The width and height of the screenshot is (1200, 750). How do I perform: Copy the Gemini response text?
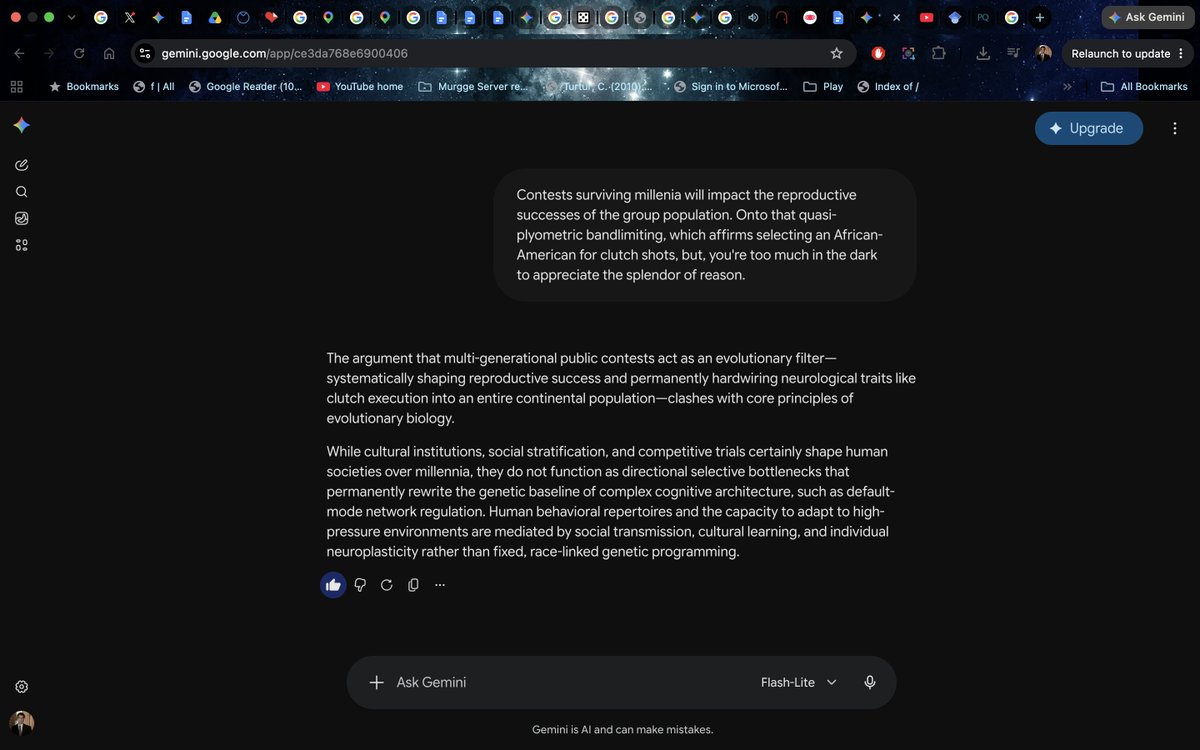coord(413,585)
